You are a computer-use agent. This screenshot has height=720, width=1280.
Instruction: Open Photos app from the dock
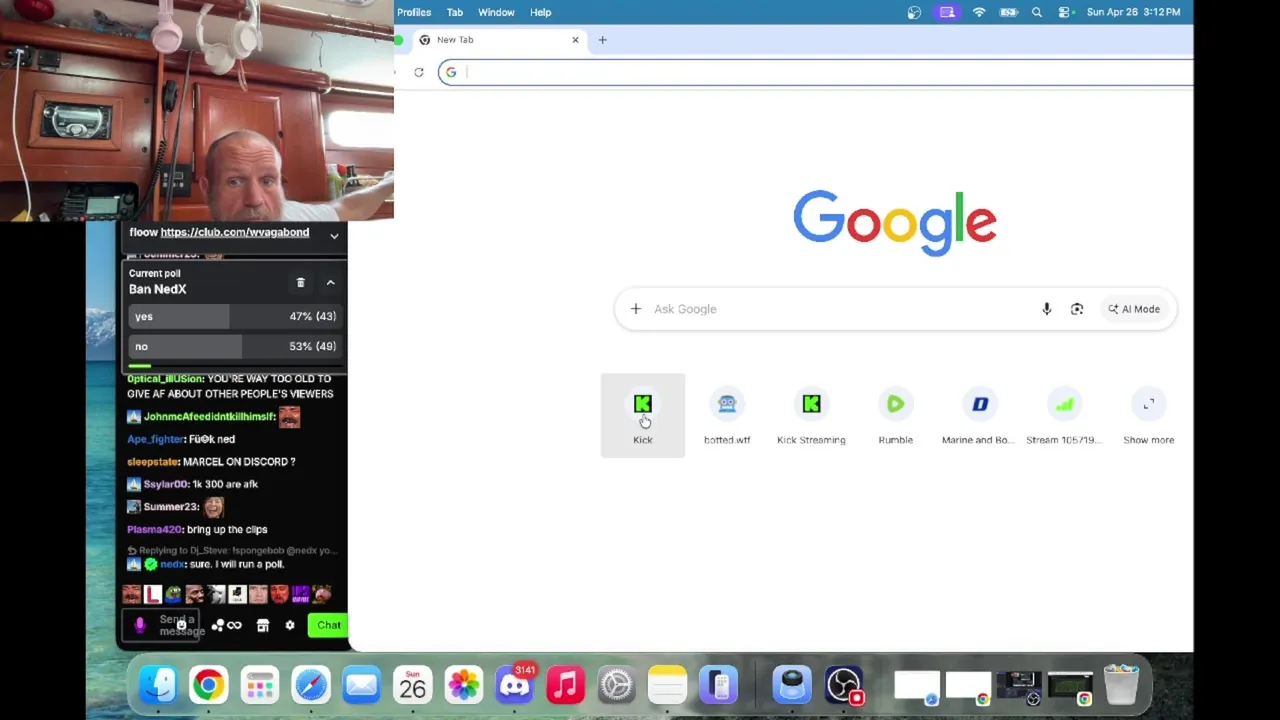point(463,685)
